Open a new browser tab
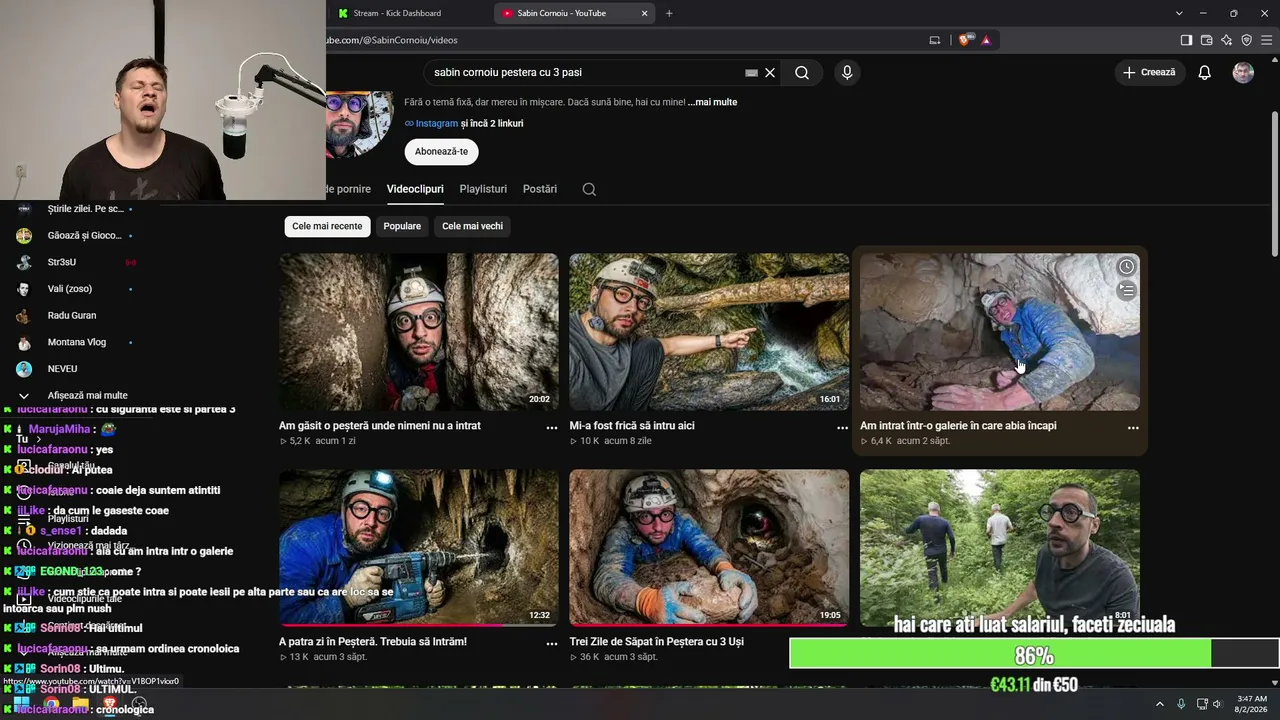The image size is (1280, 720). pyautogui.click(x=669, y=13)
